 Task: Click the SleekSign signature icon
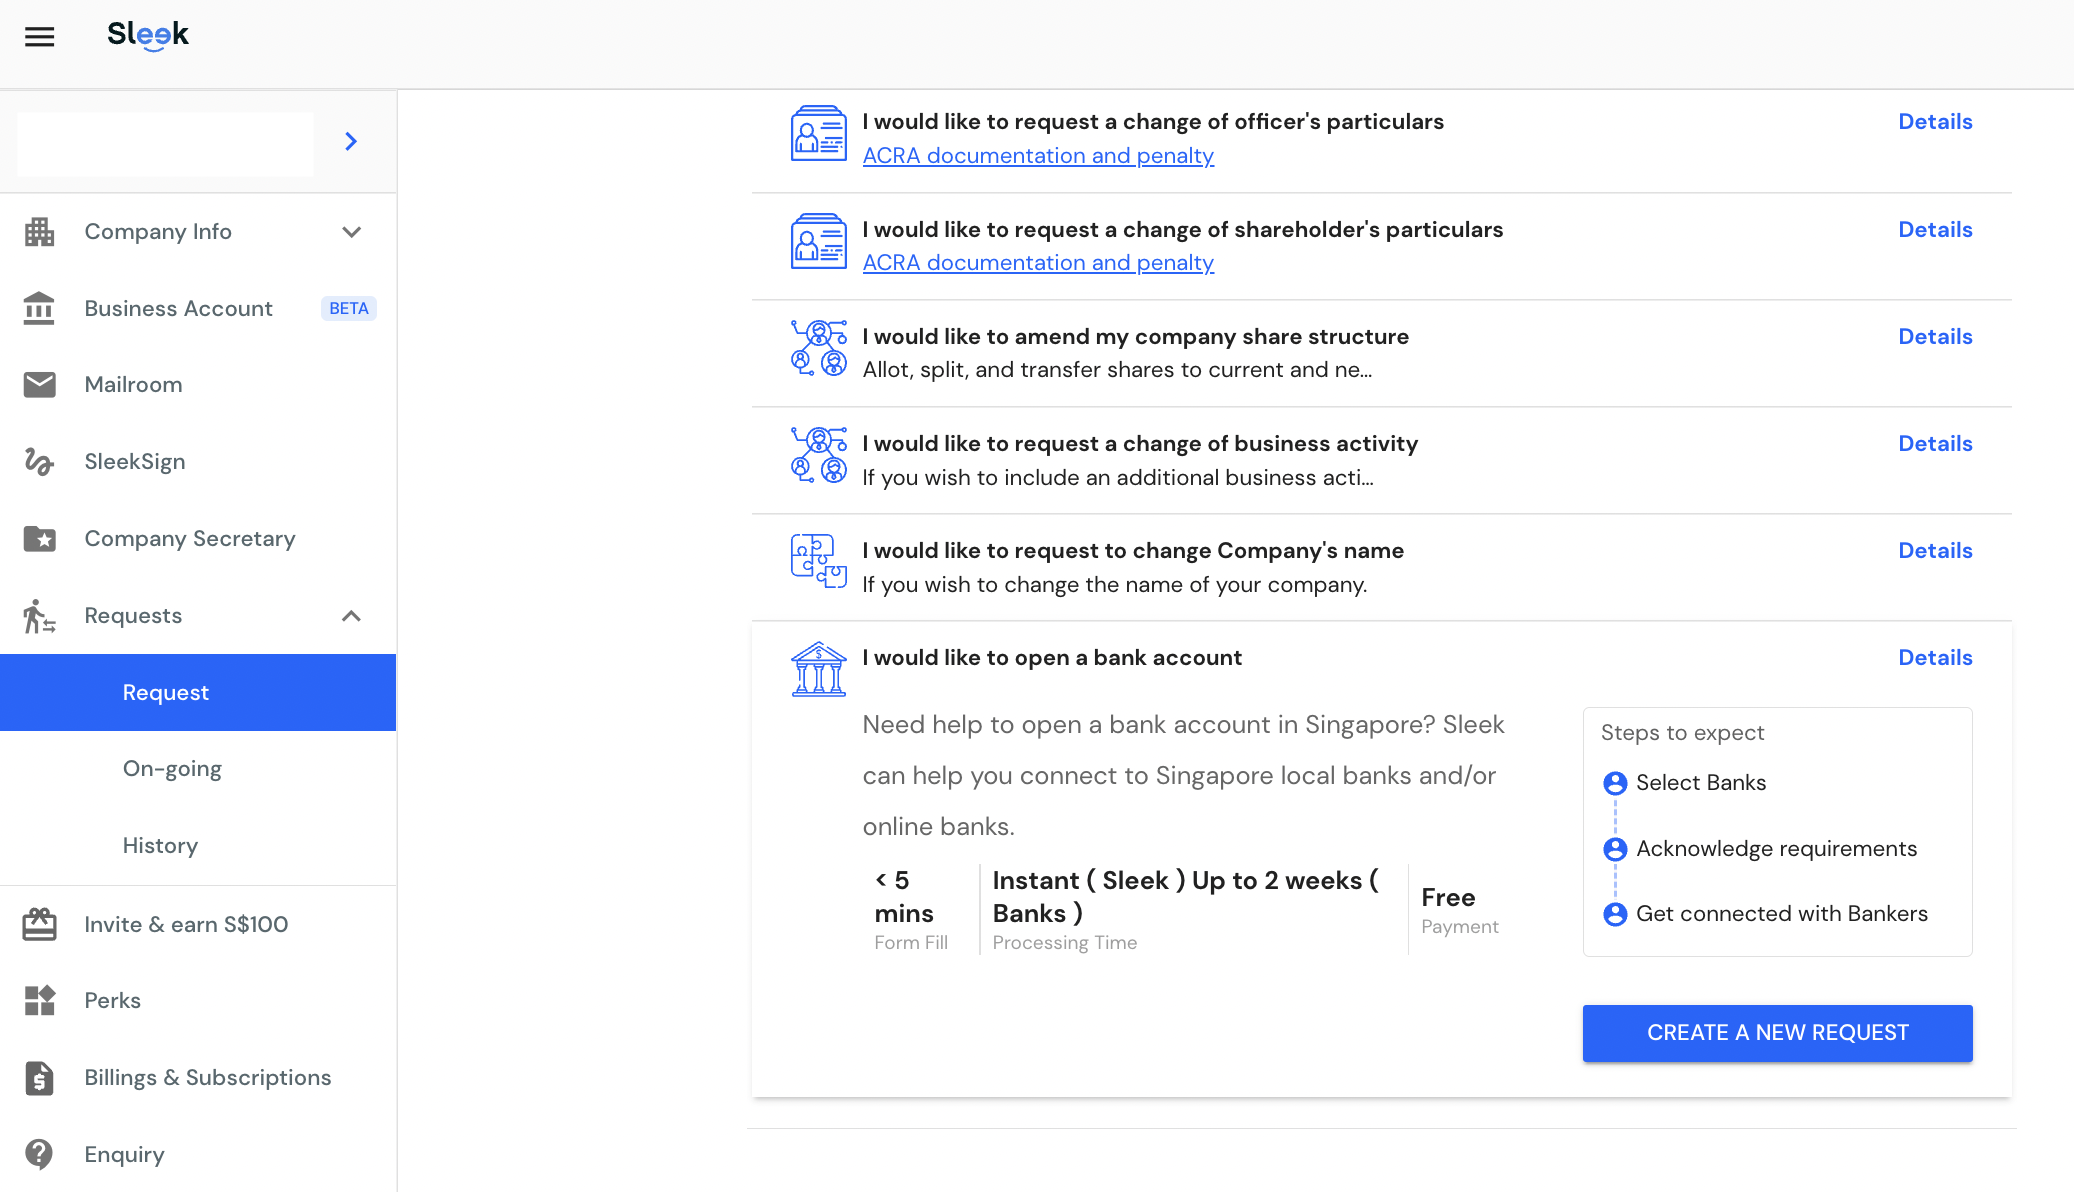point(39,461)
